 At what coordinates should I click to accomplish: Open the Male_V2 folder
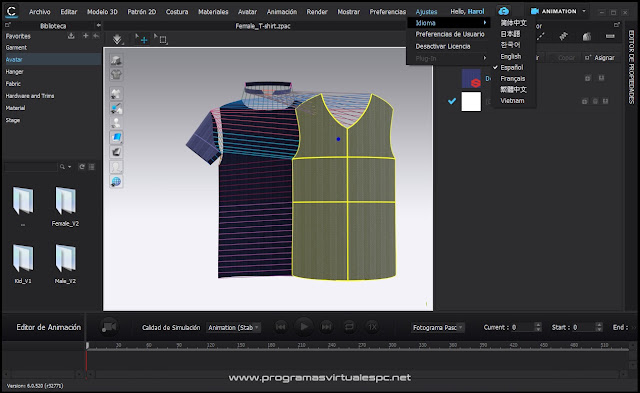(x=65, y=264)
